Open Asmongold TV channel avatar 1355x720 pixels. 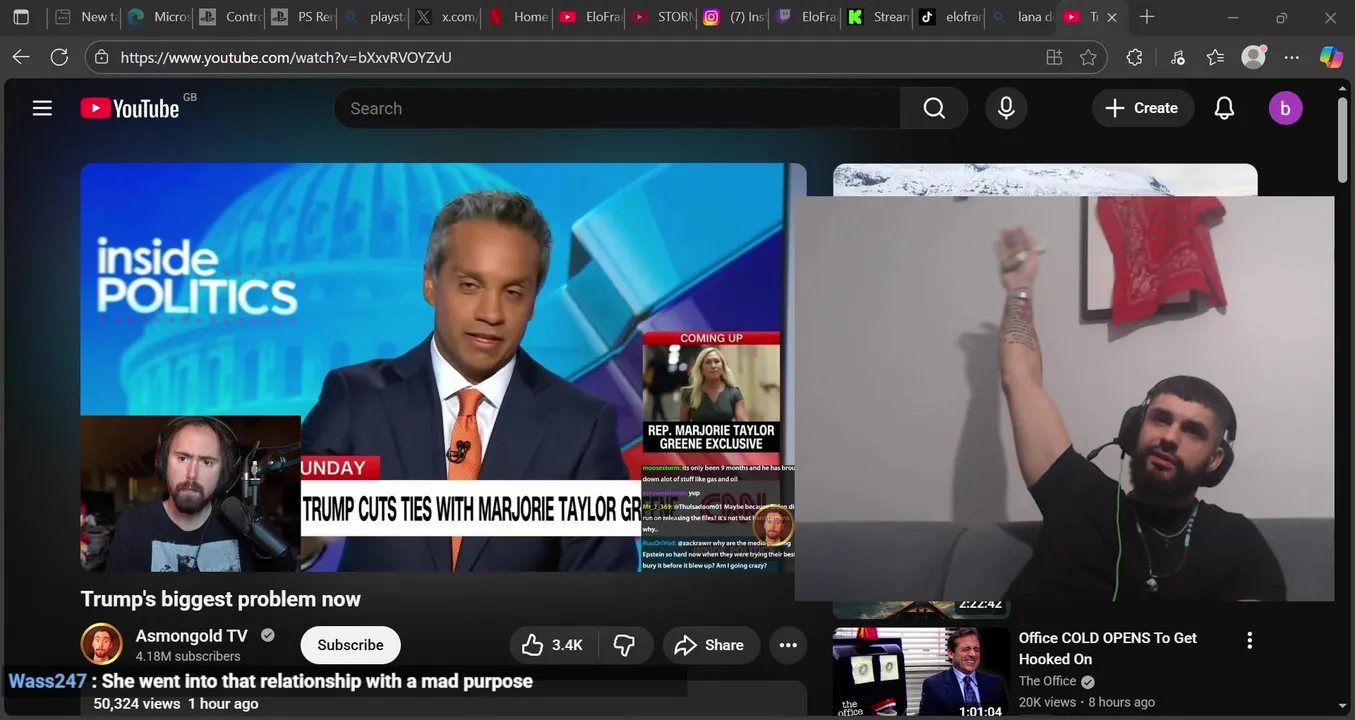(101, 645)
